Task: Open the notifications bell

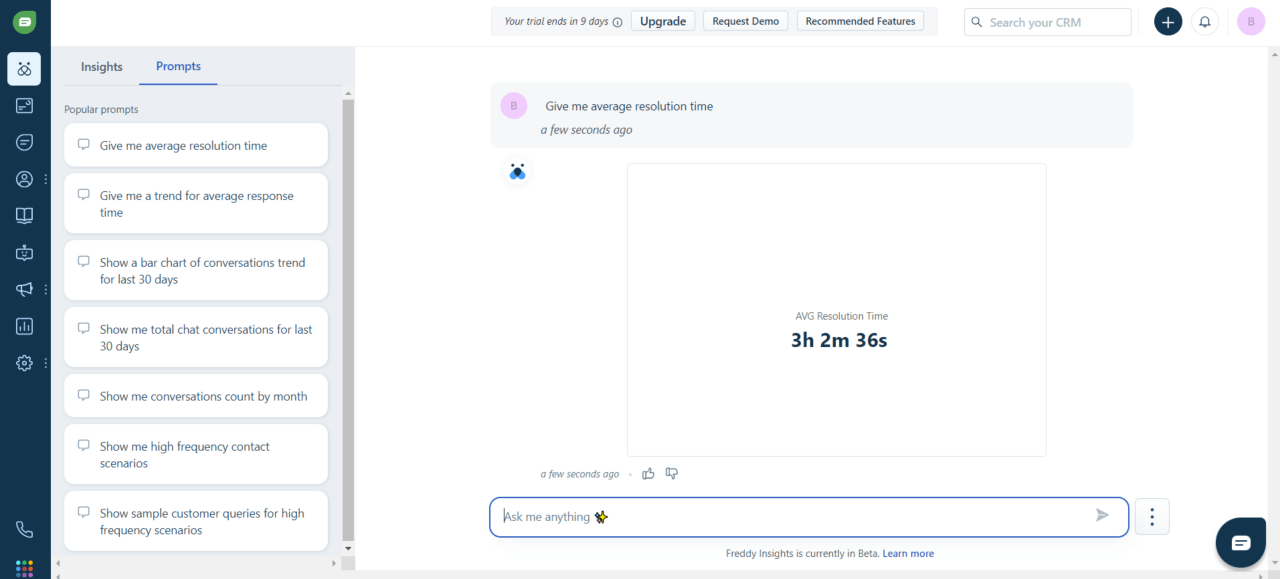Action: click(x=1205, y=22)
